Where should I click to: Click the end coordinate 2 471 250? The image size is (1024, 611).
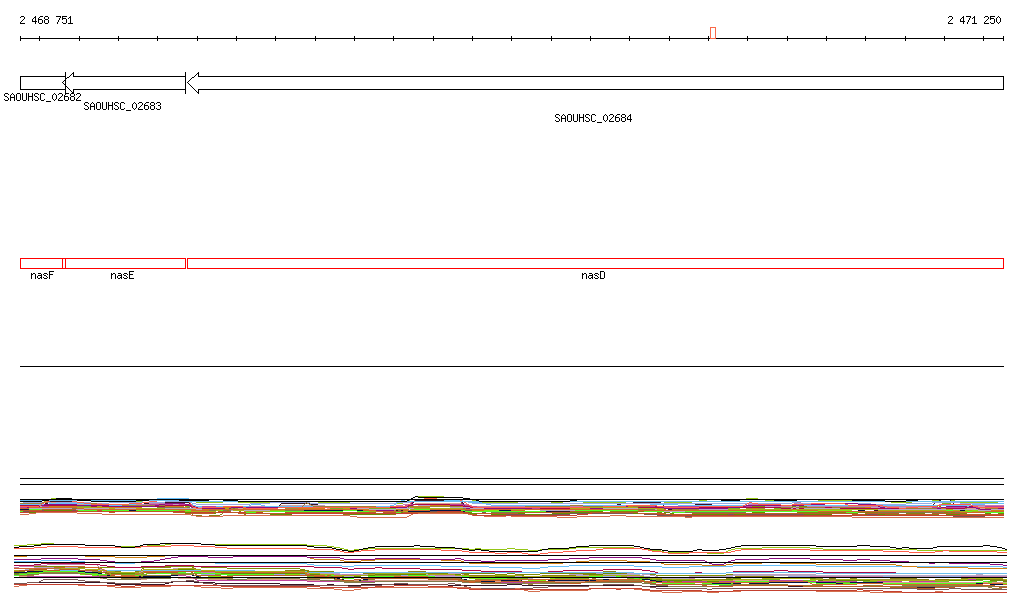974,20
